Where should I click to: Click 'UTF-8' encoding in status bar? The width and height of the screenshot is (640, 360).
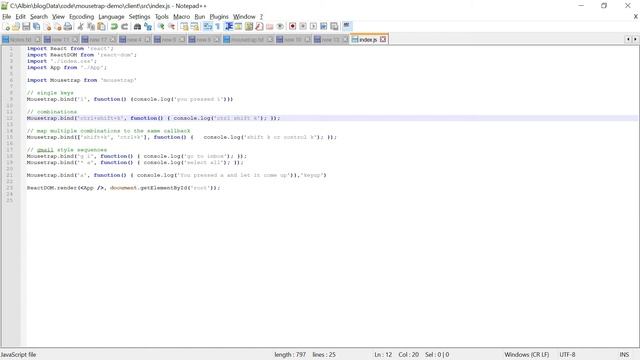click(567, 355)
